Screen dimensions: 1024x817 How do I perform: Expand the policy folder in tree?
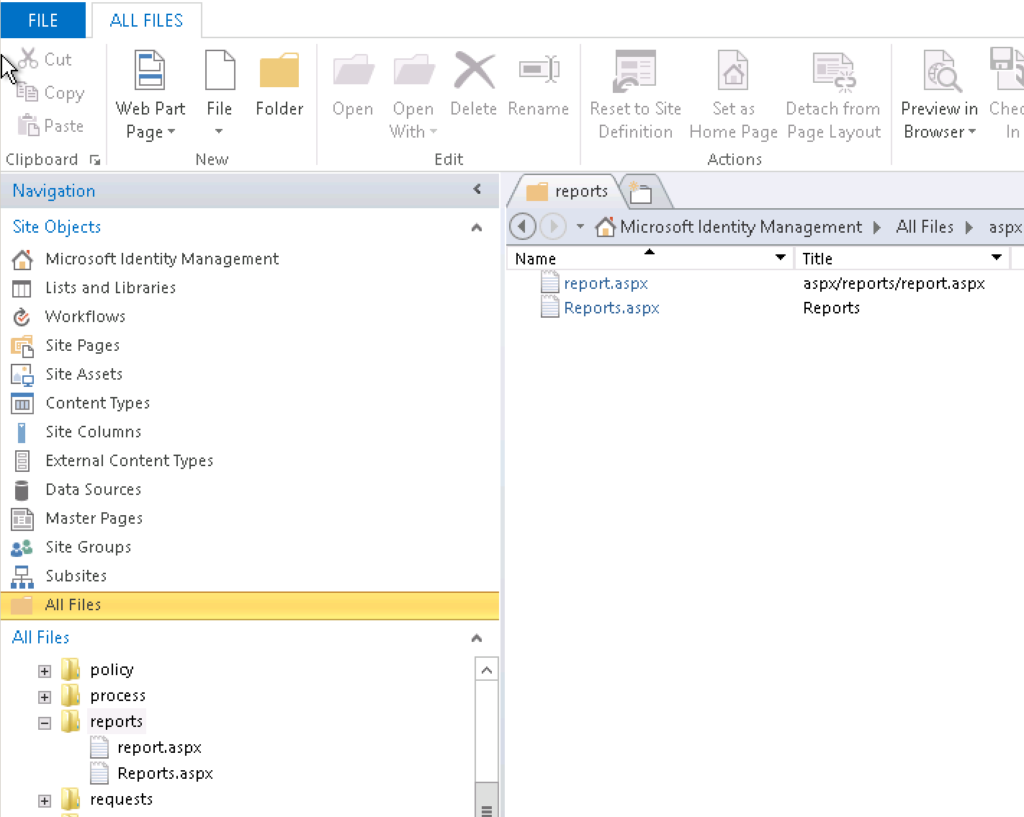point(44,670)
